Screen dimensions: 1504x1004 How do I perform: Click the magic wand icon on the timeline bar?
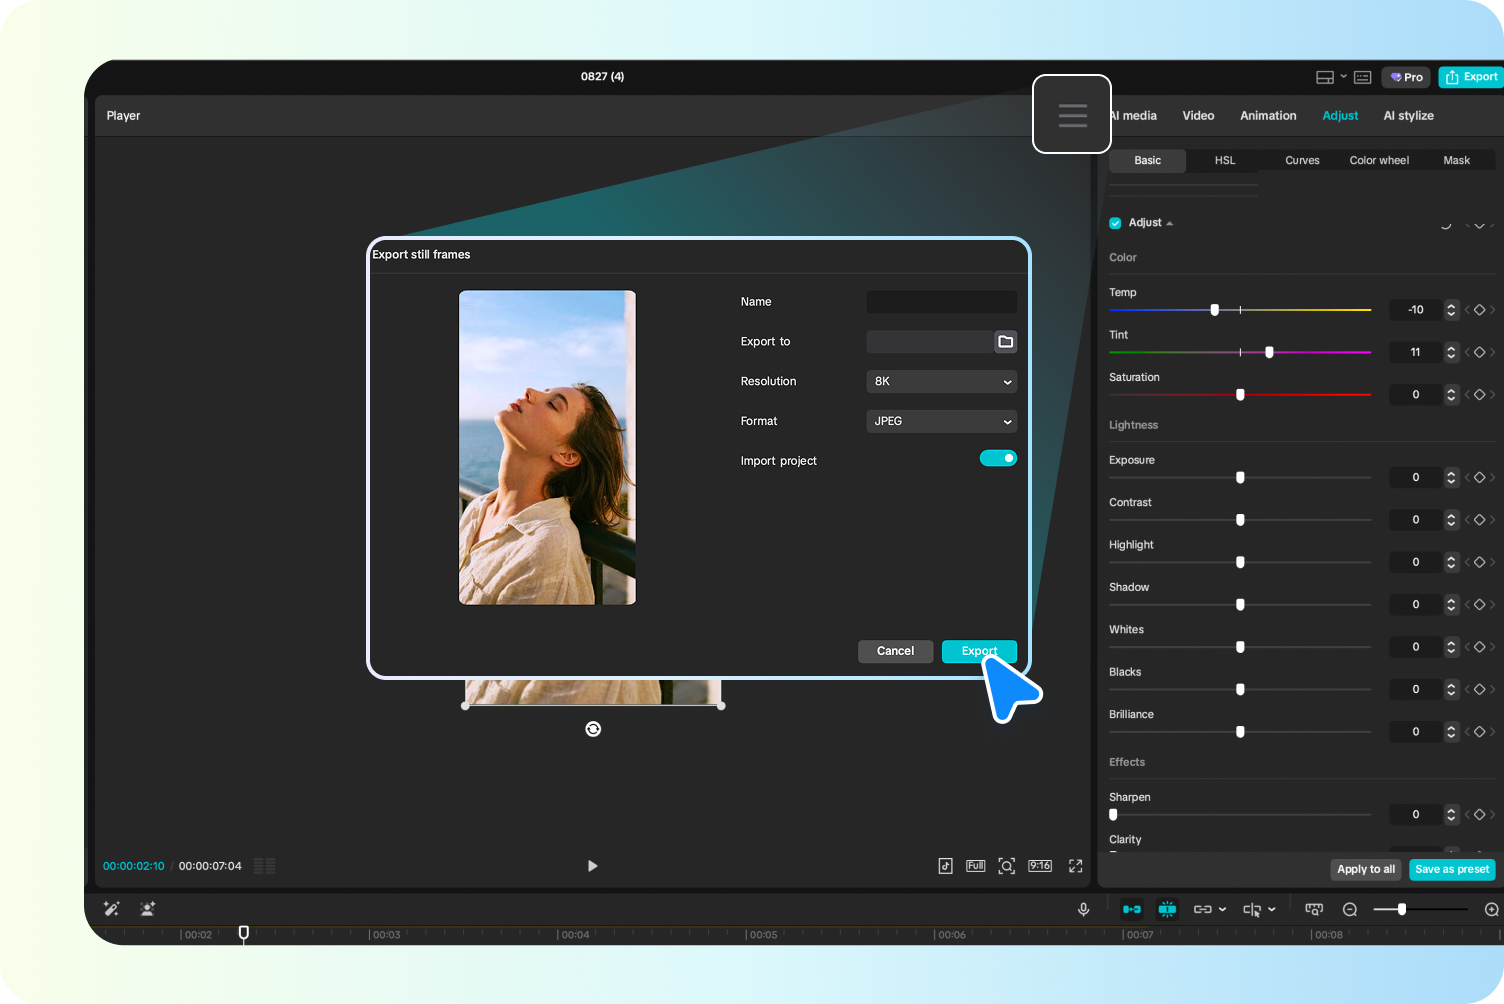click(x=111, y=909)
